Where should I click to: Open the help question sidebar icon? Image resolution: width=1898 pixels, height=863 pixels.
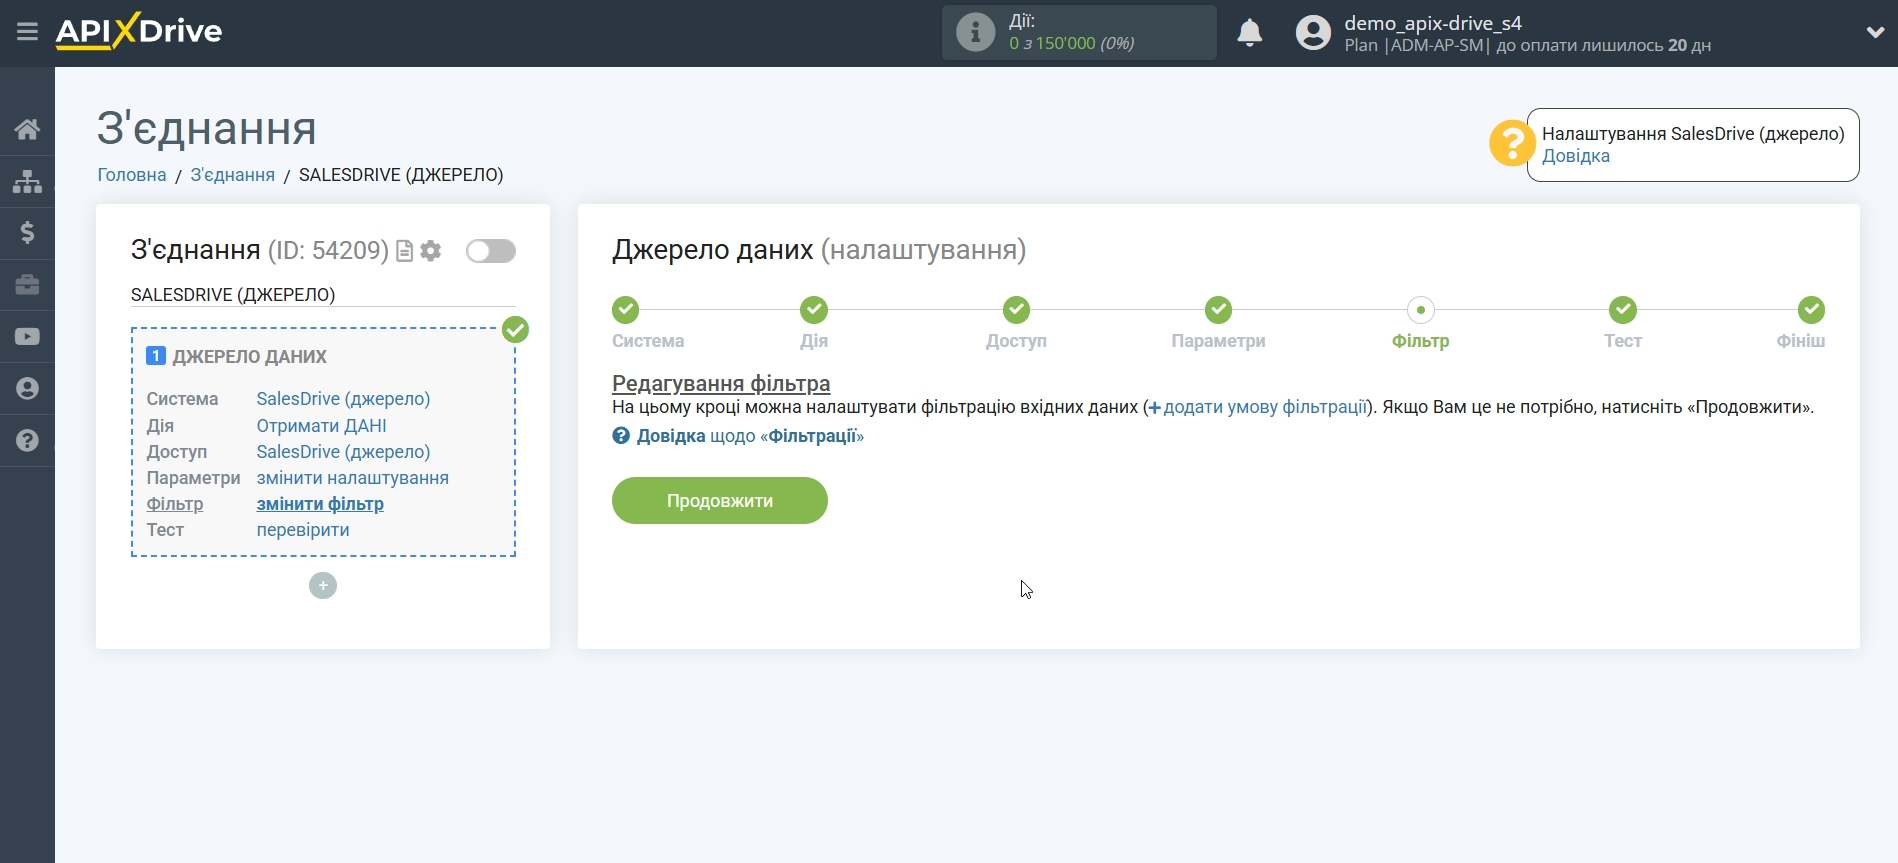tap(27, 441)
